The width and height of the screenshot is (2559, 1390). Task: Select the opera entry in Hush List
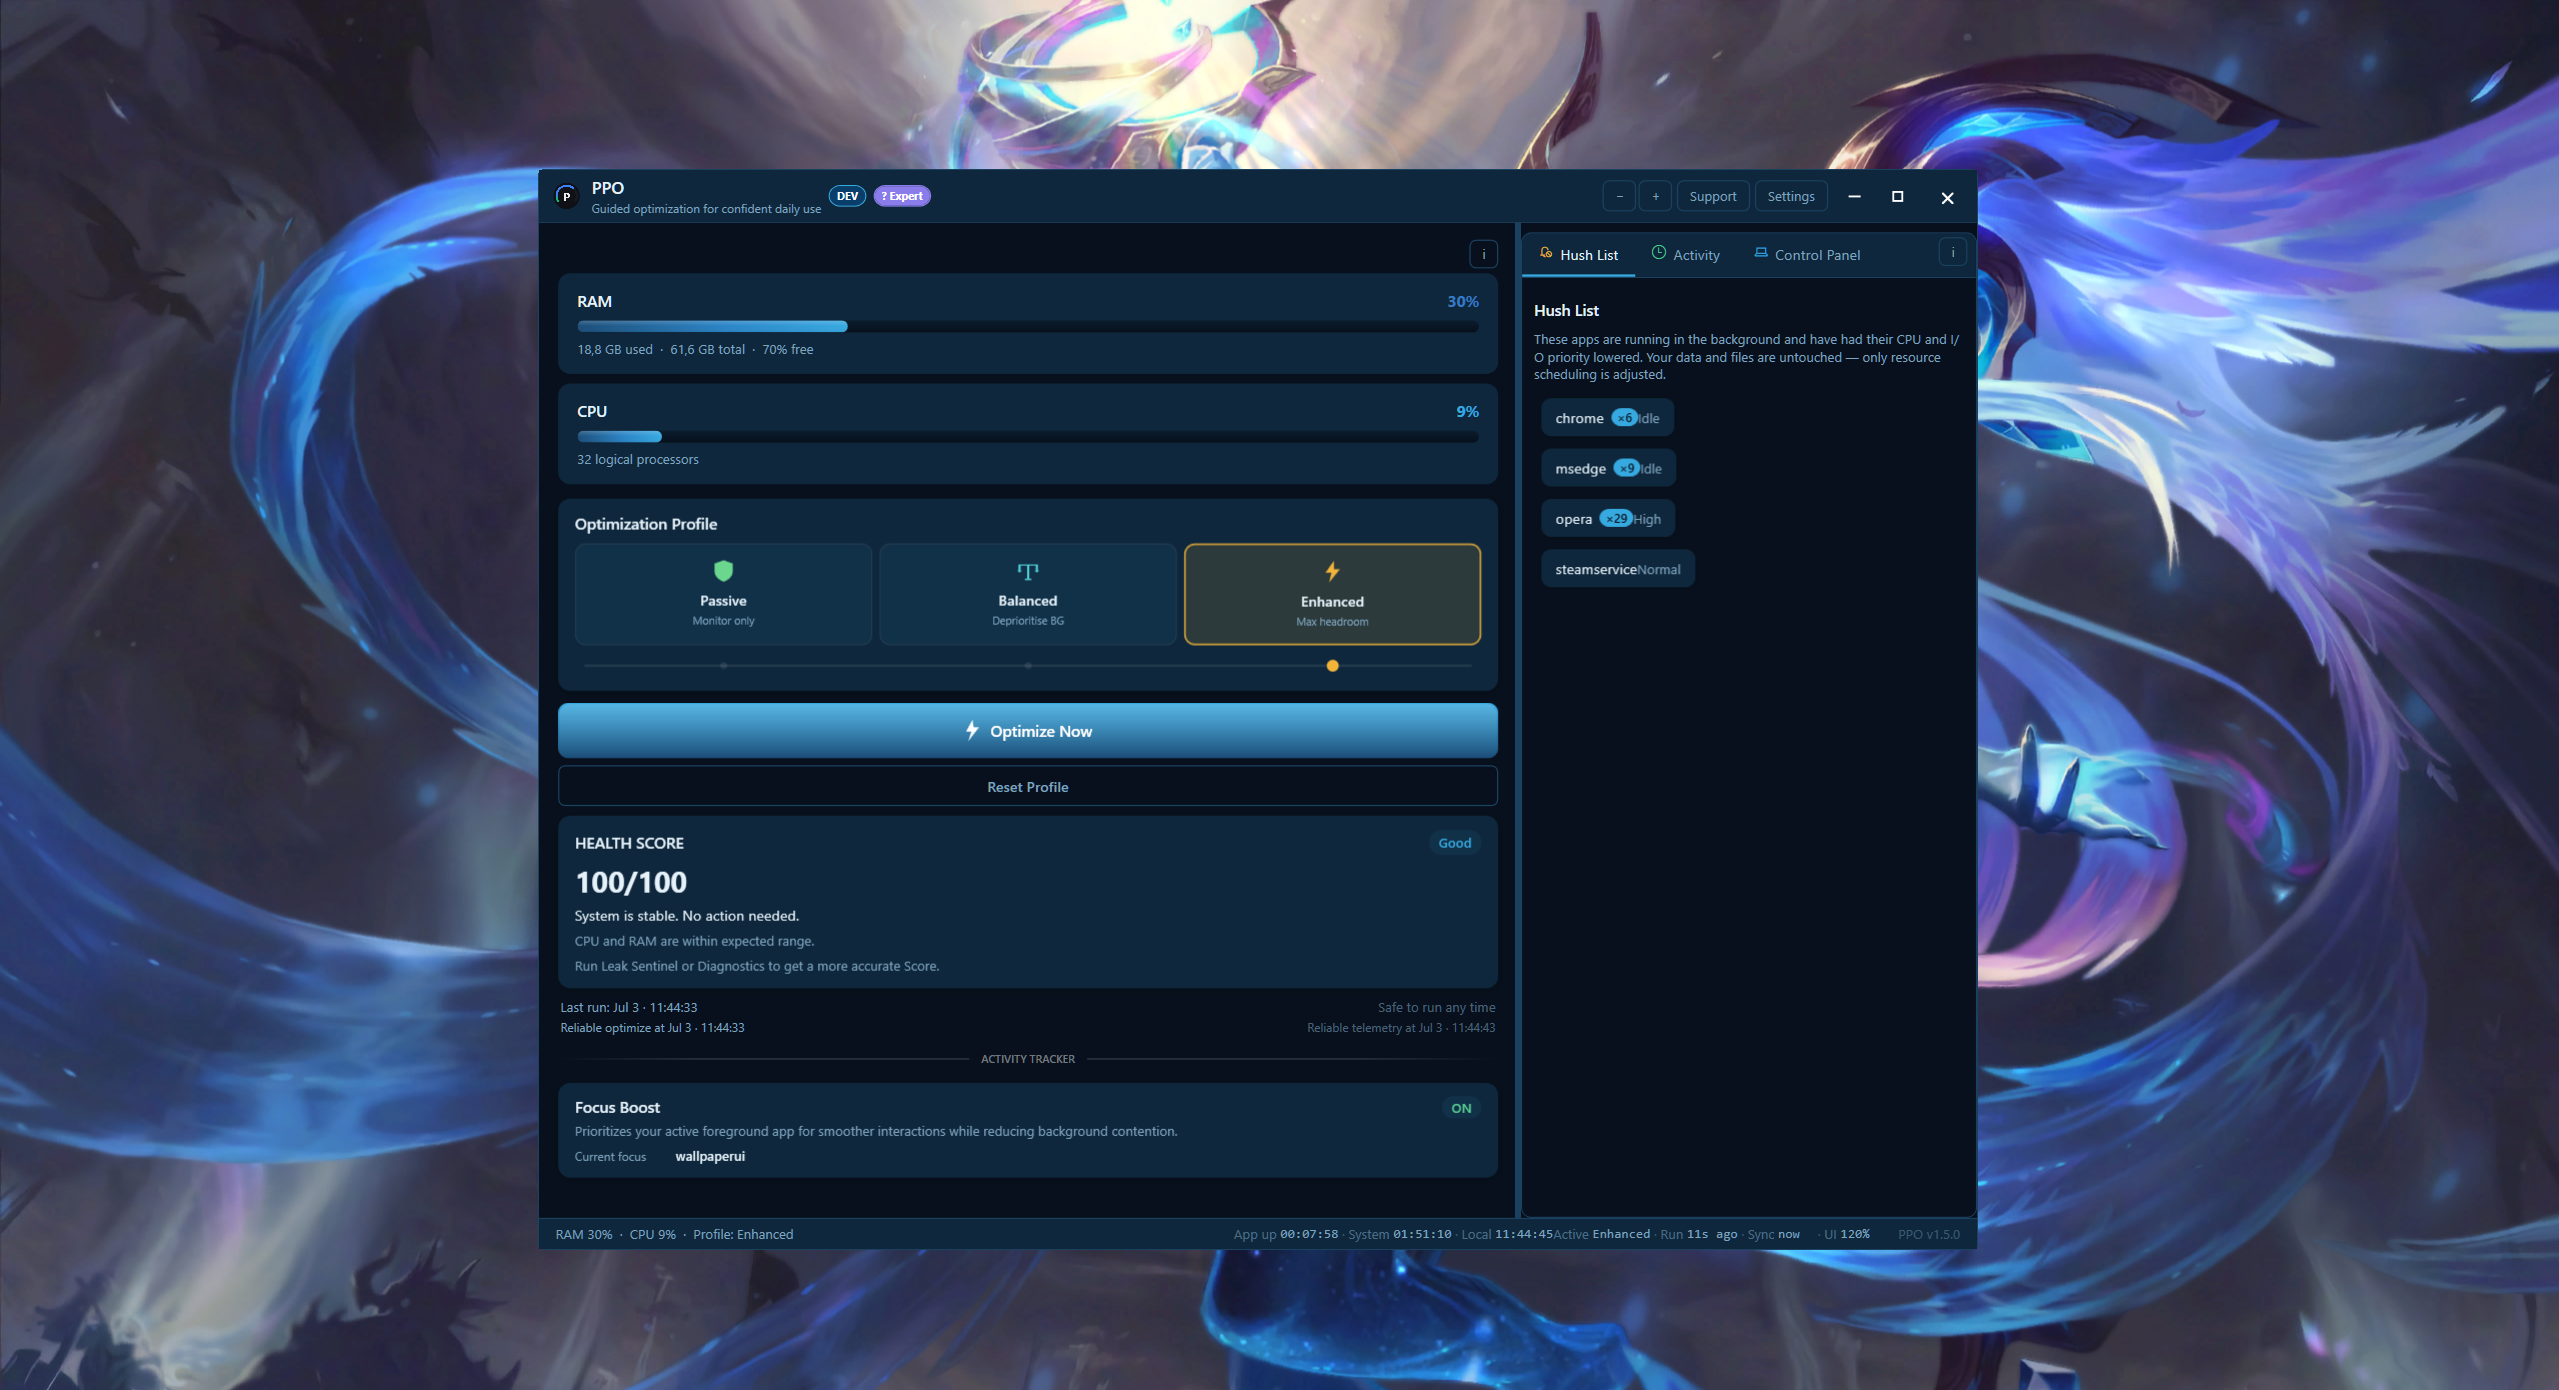1608,518
